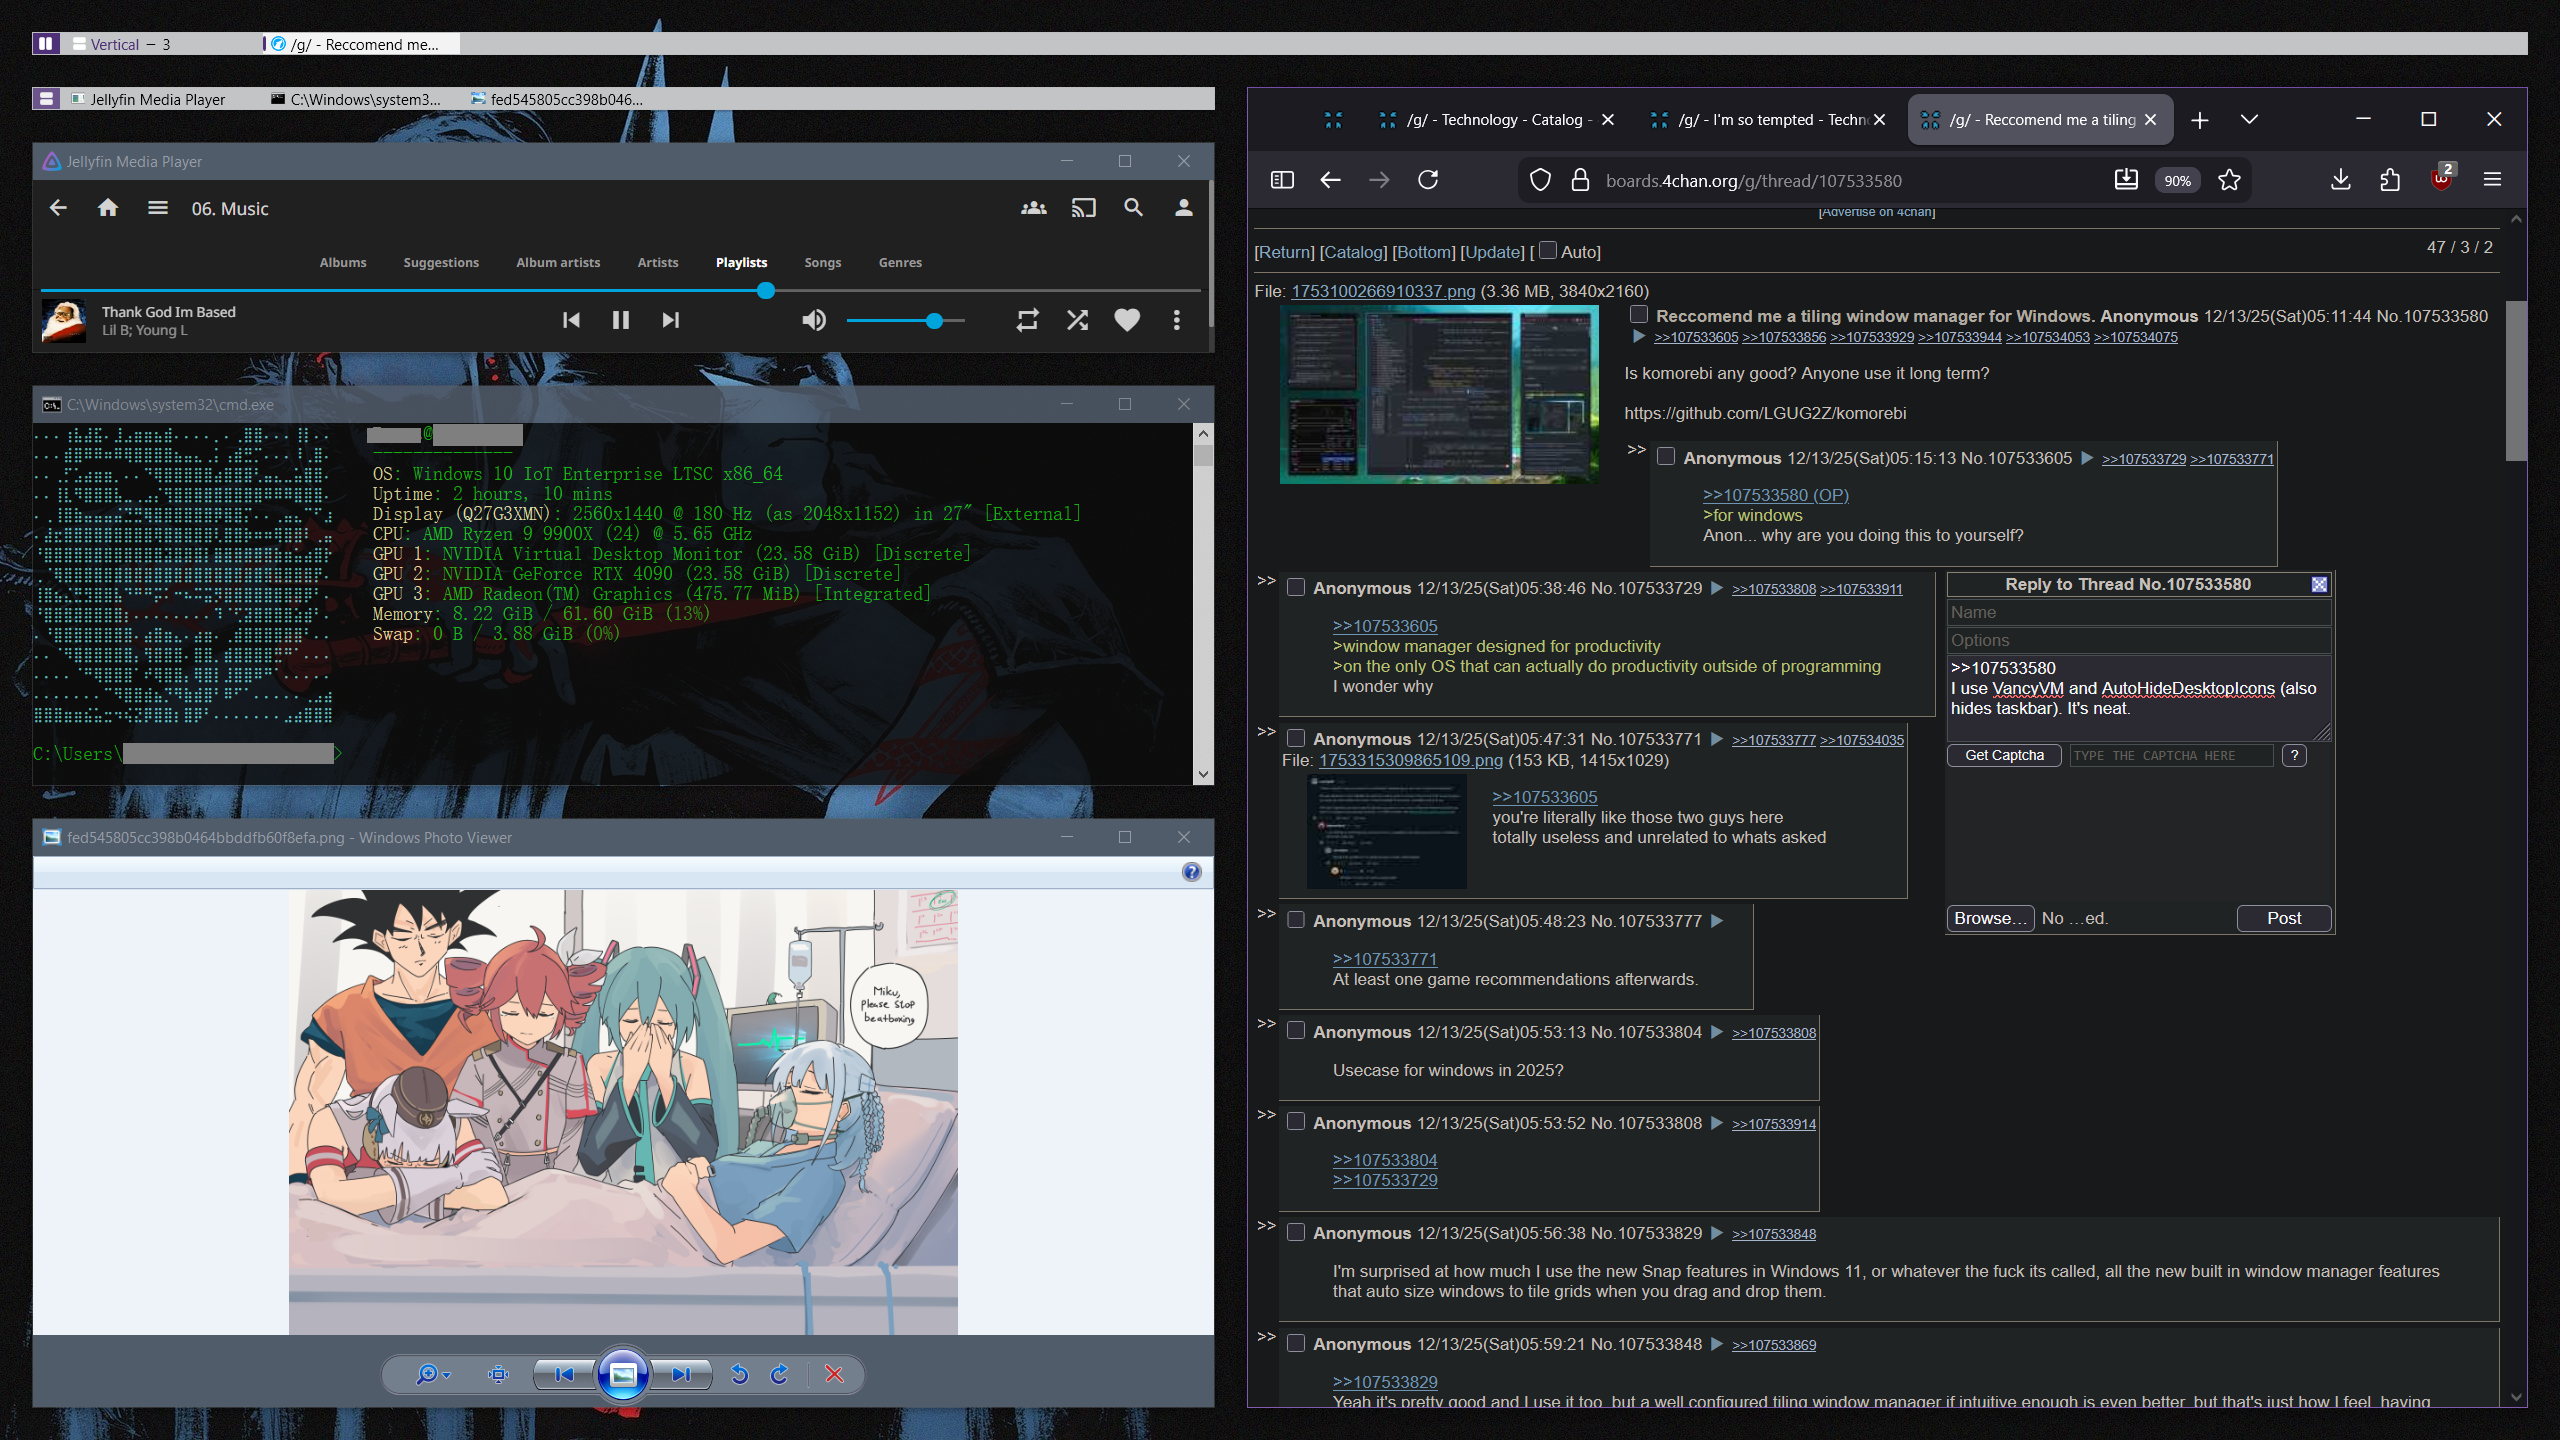Click the Get Captcha button
This screenshot has height=1440, width=2560.
pos(2004,755)
